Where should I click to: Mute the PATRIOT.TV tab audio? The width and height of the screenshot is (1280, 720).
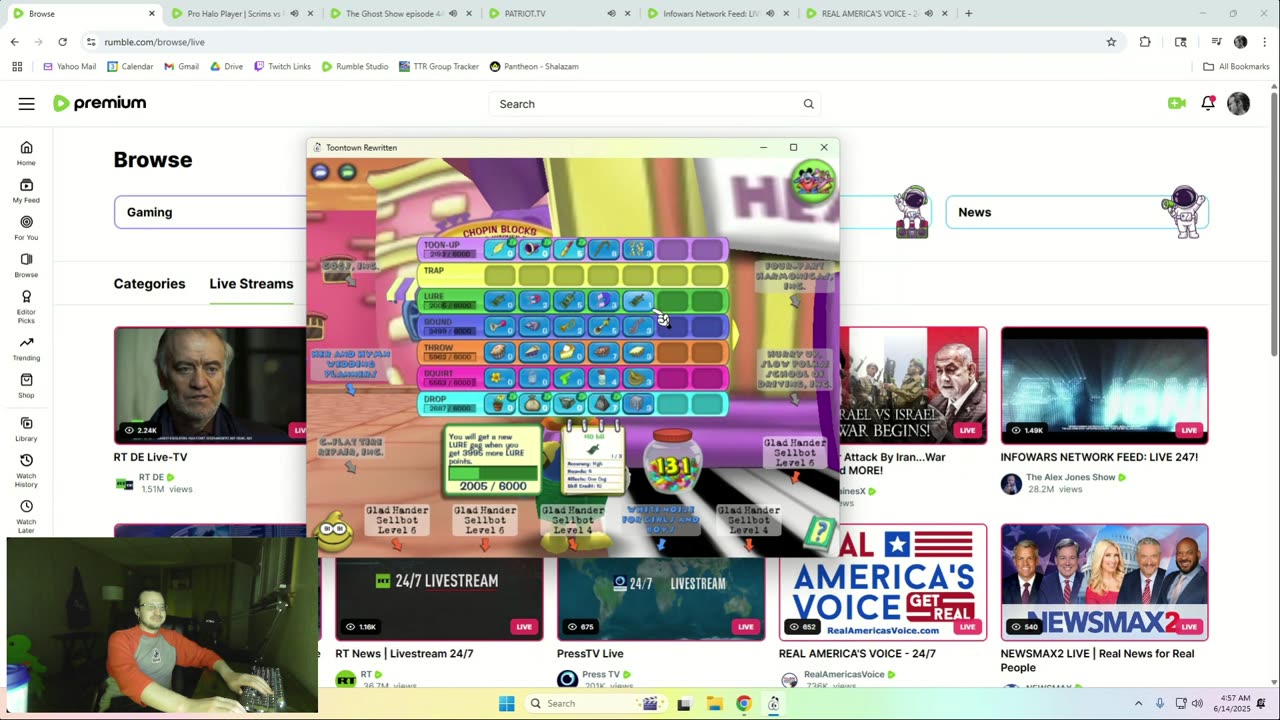(x=611, y=14)
